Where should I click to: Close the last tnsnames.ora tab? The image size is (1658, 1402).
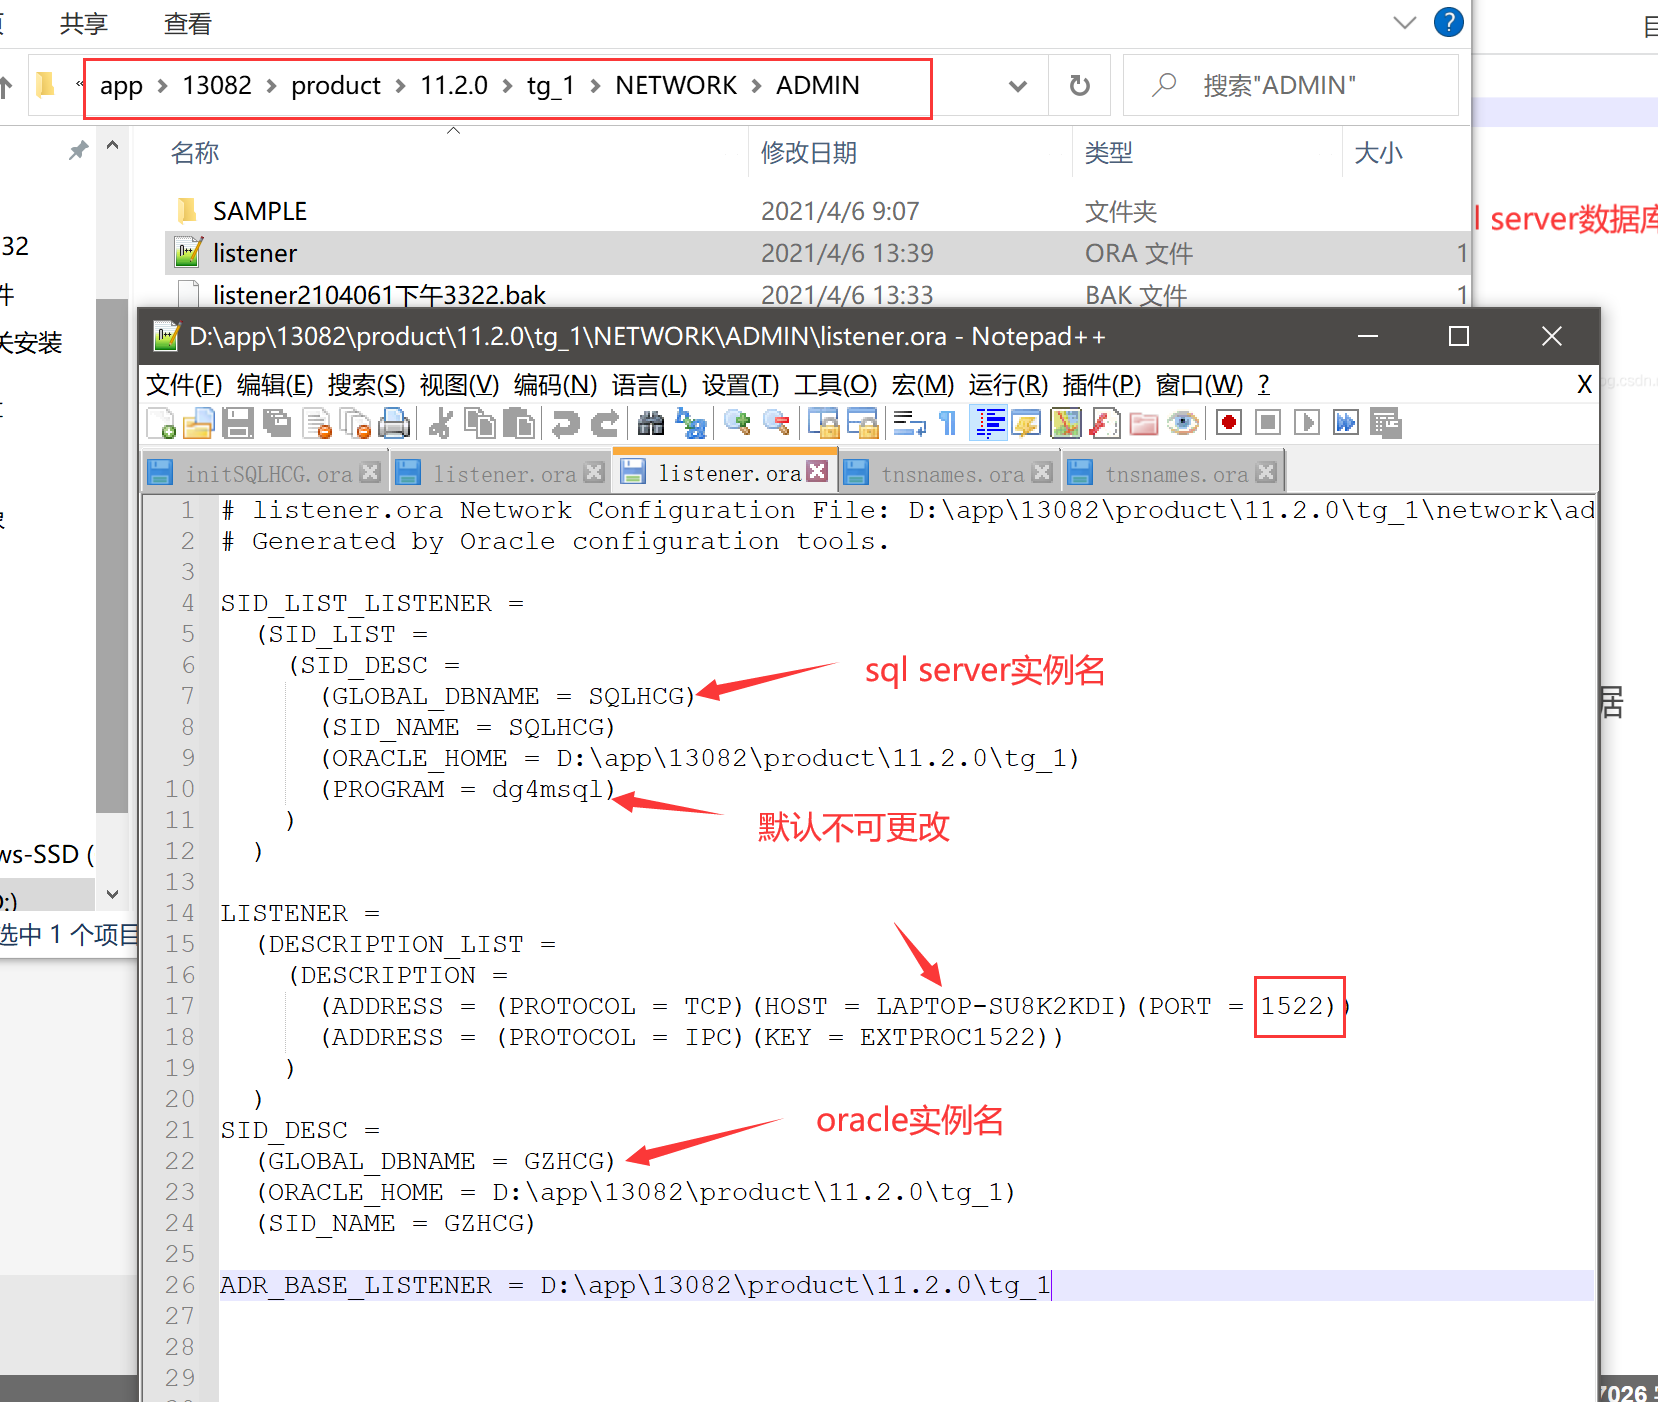1266,472
